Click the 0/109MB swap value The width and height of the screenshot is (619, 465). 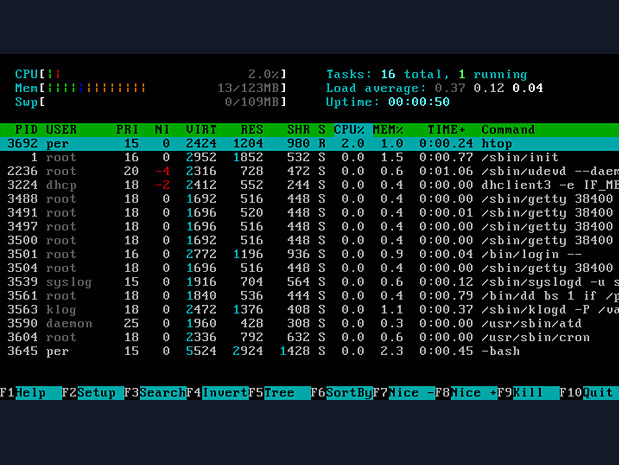[252, 102]
